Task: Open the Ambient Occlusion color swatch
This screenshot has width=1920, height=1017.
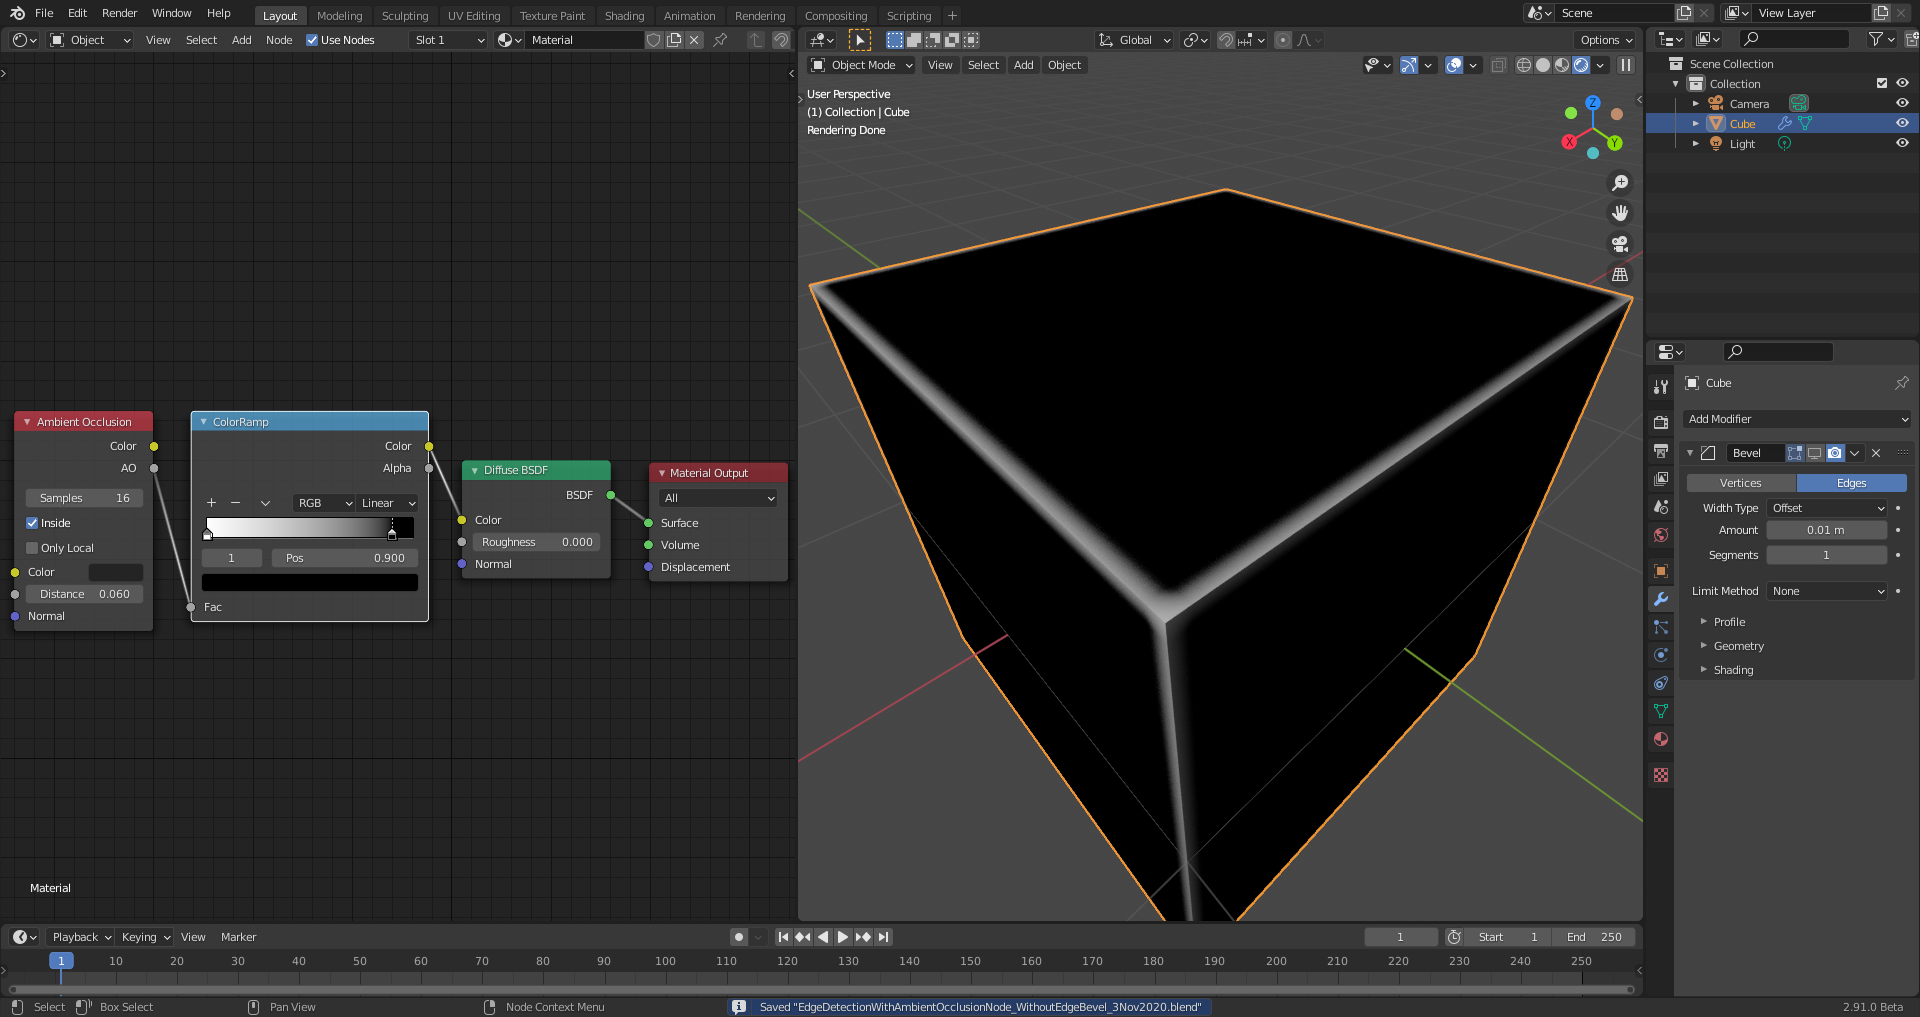Action: (115, 571)
